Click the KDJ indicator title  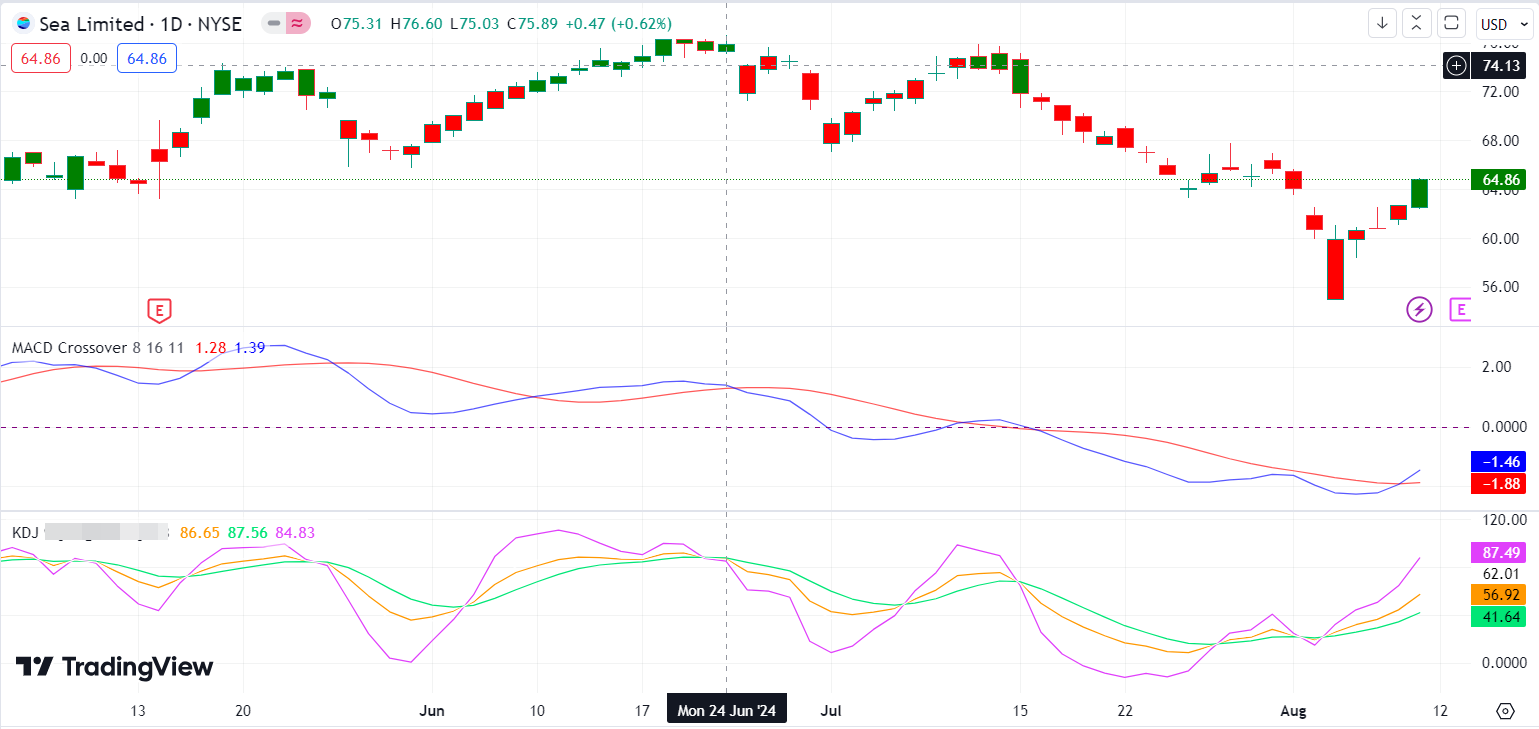click(25, 533)
